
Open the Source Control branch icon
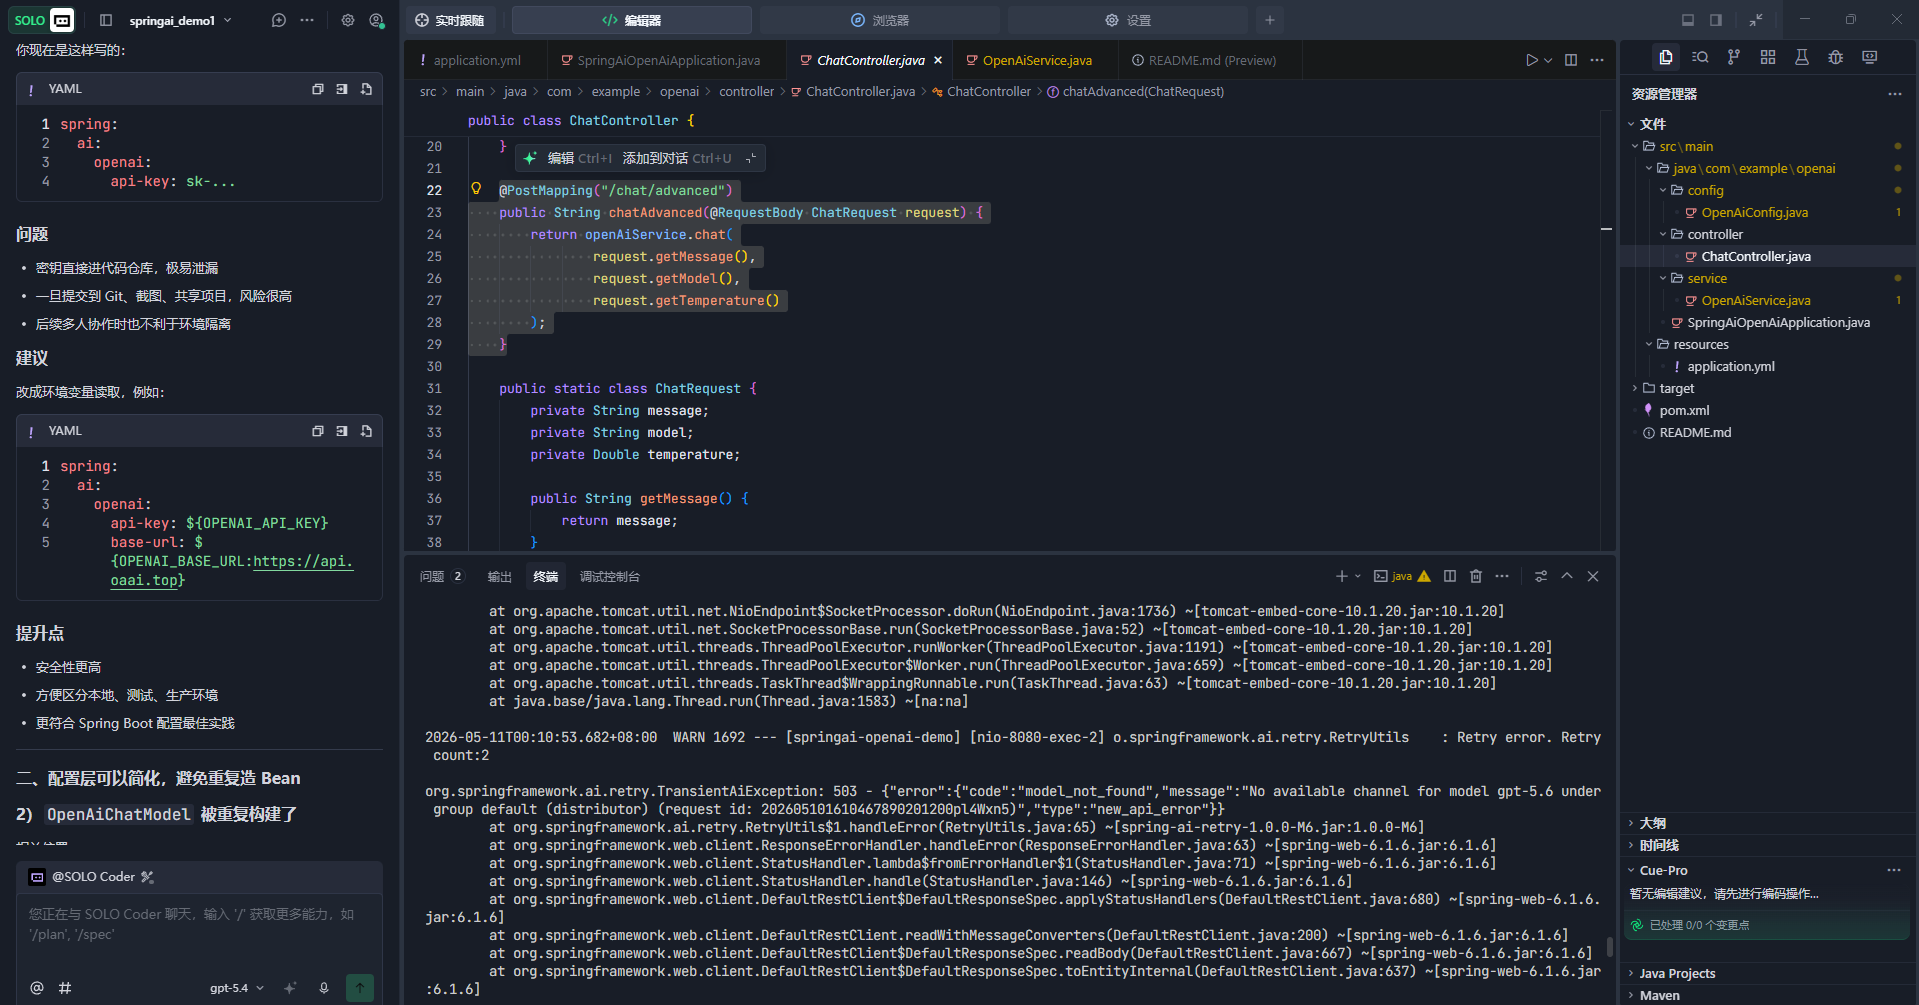tap(1734, 58)
